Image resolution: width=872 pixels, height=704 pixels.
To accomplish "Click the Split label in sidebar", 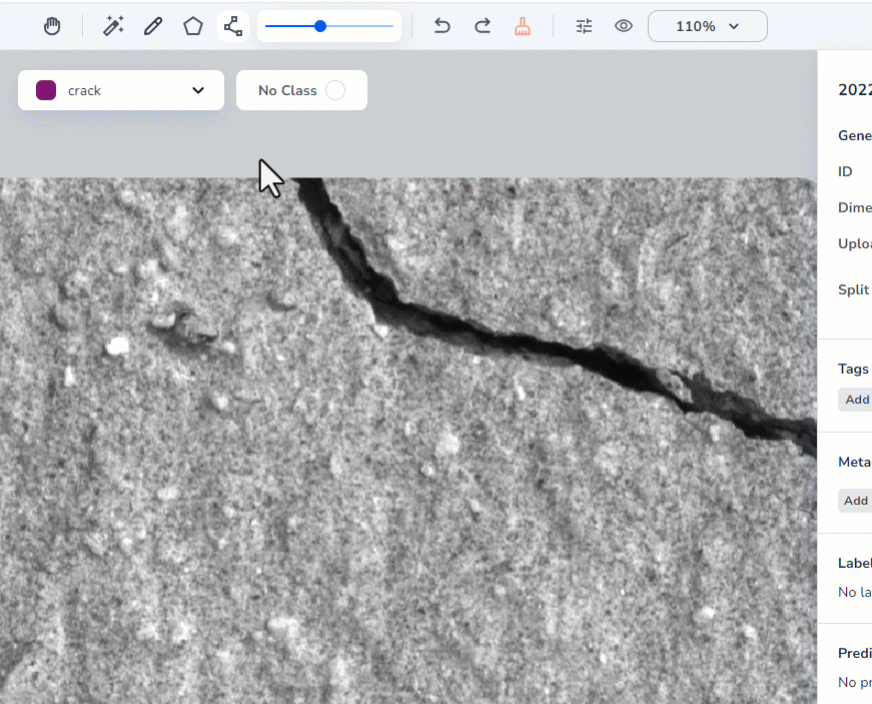I will (x=852, y=290).
